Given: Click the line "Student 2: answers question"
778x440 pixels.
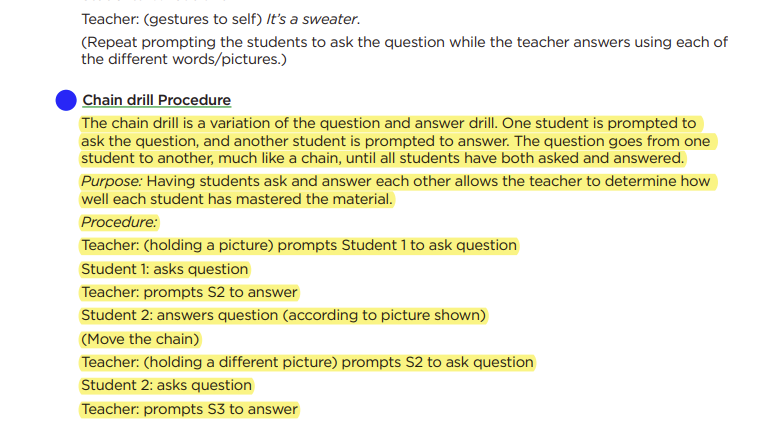Looking at the screenshot, I should pyautogui.click(x=283, y=316).
